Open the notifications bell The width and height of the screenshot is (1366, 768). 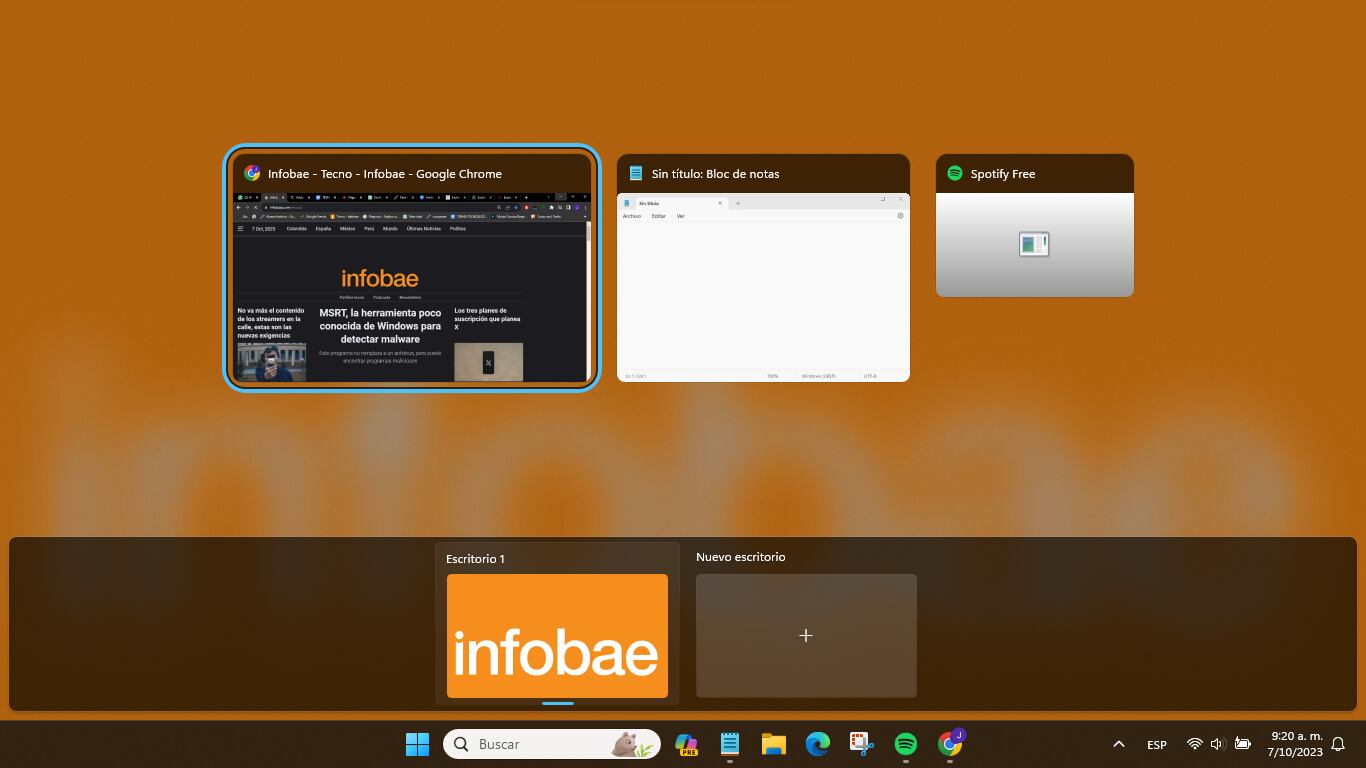pyautogui.click(x=1338, y=744)
